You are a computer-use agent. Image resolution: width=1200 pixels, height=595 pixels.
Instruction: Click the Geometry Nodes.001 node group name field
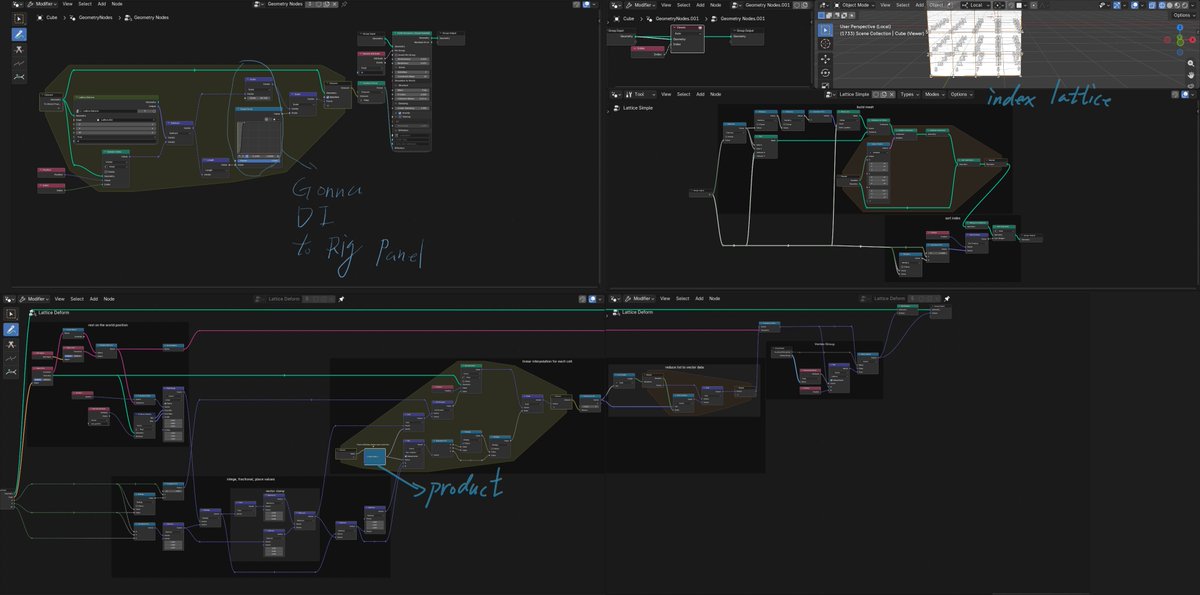point(768,5)
